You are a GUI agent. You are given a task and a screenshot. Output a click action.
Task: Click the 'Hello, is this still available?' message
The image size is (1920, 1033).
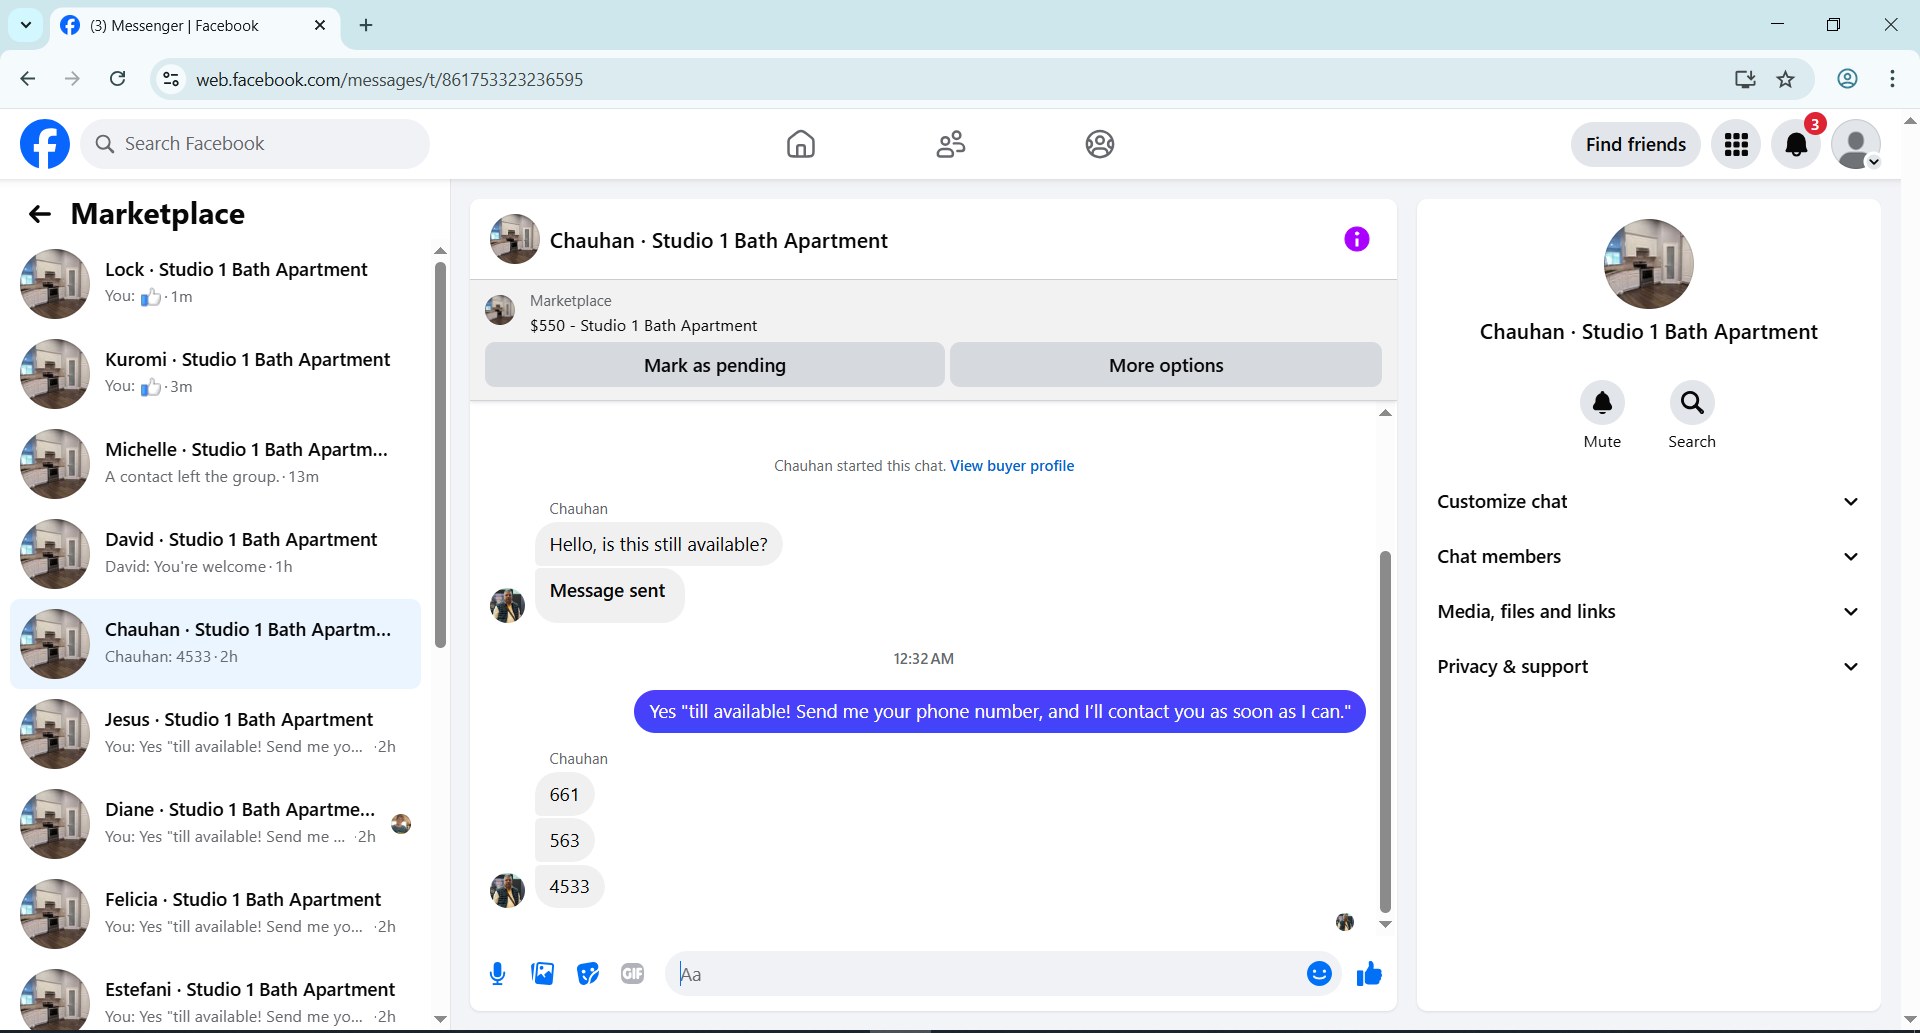tap(659, 545)
